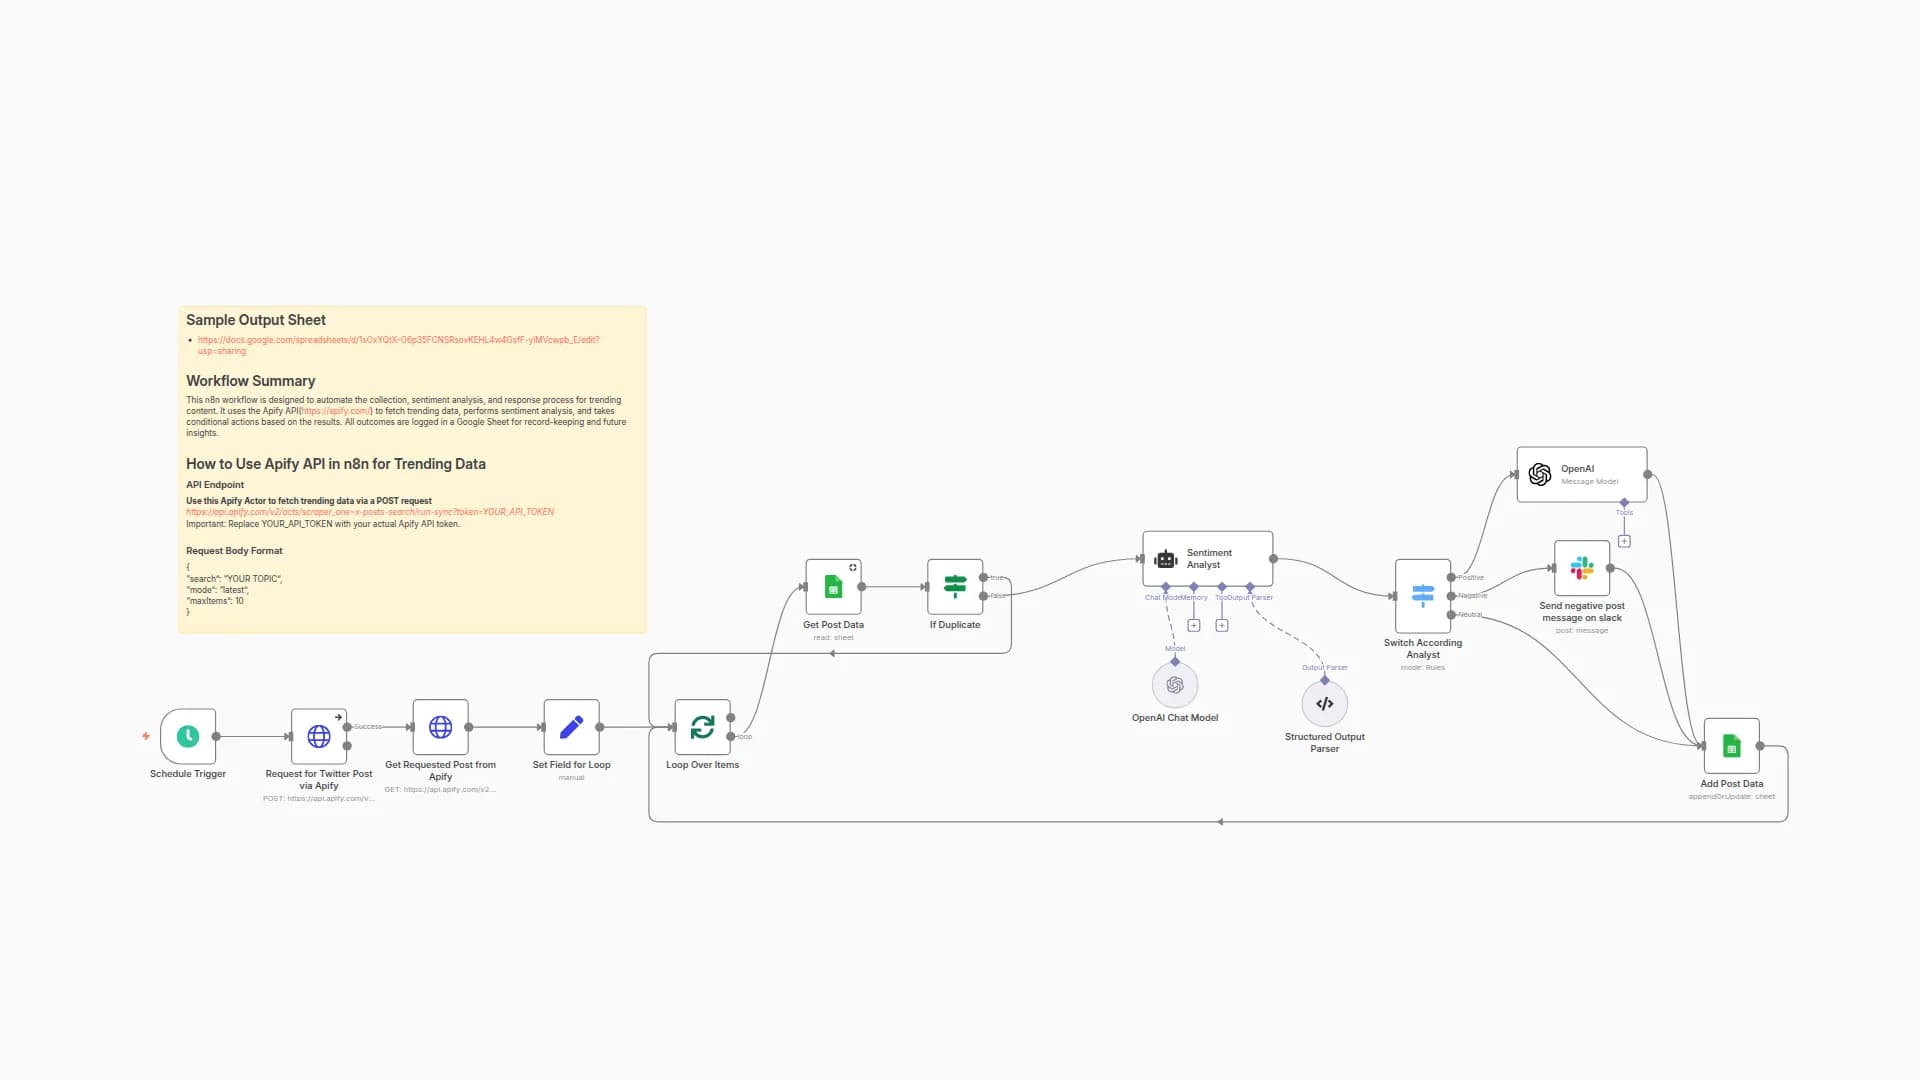The height and width of the screenshot is (1080, 1920).
Task: Select the Set Field for Loop pencil node
Action: [x=571, y=727]
